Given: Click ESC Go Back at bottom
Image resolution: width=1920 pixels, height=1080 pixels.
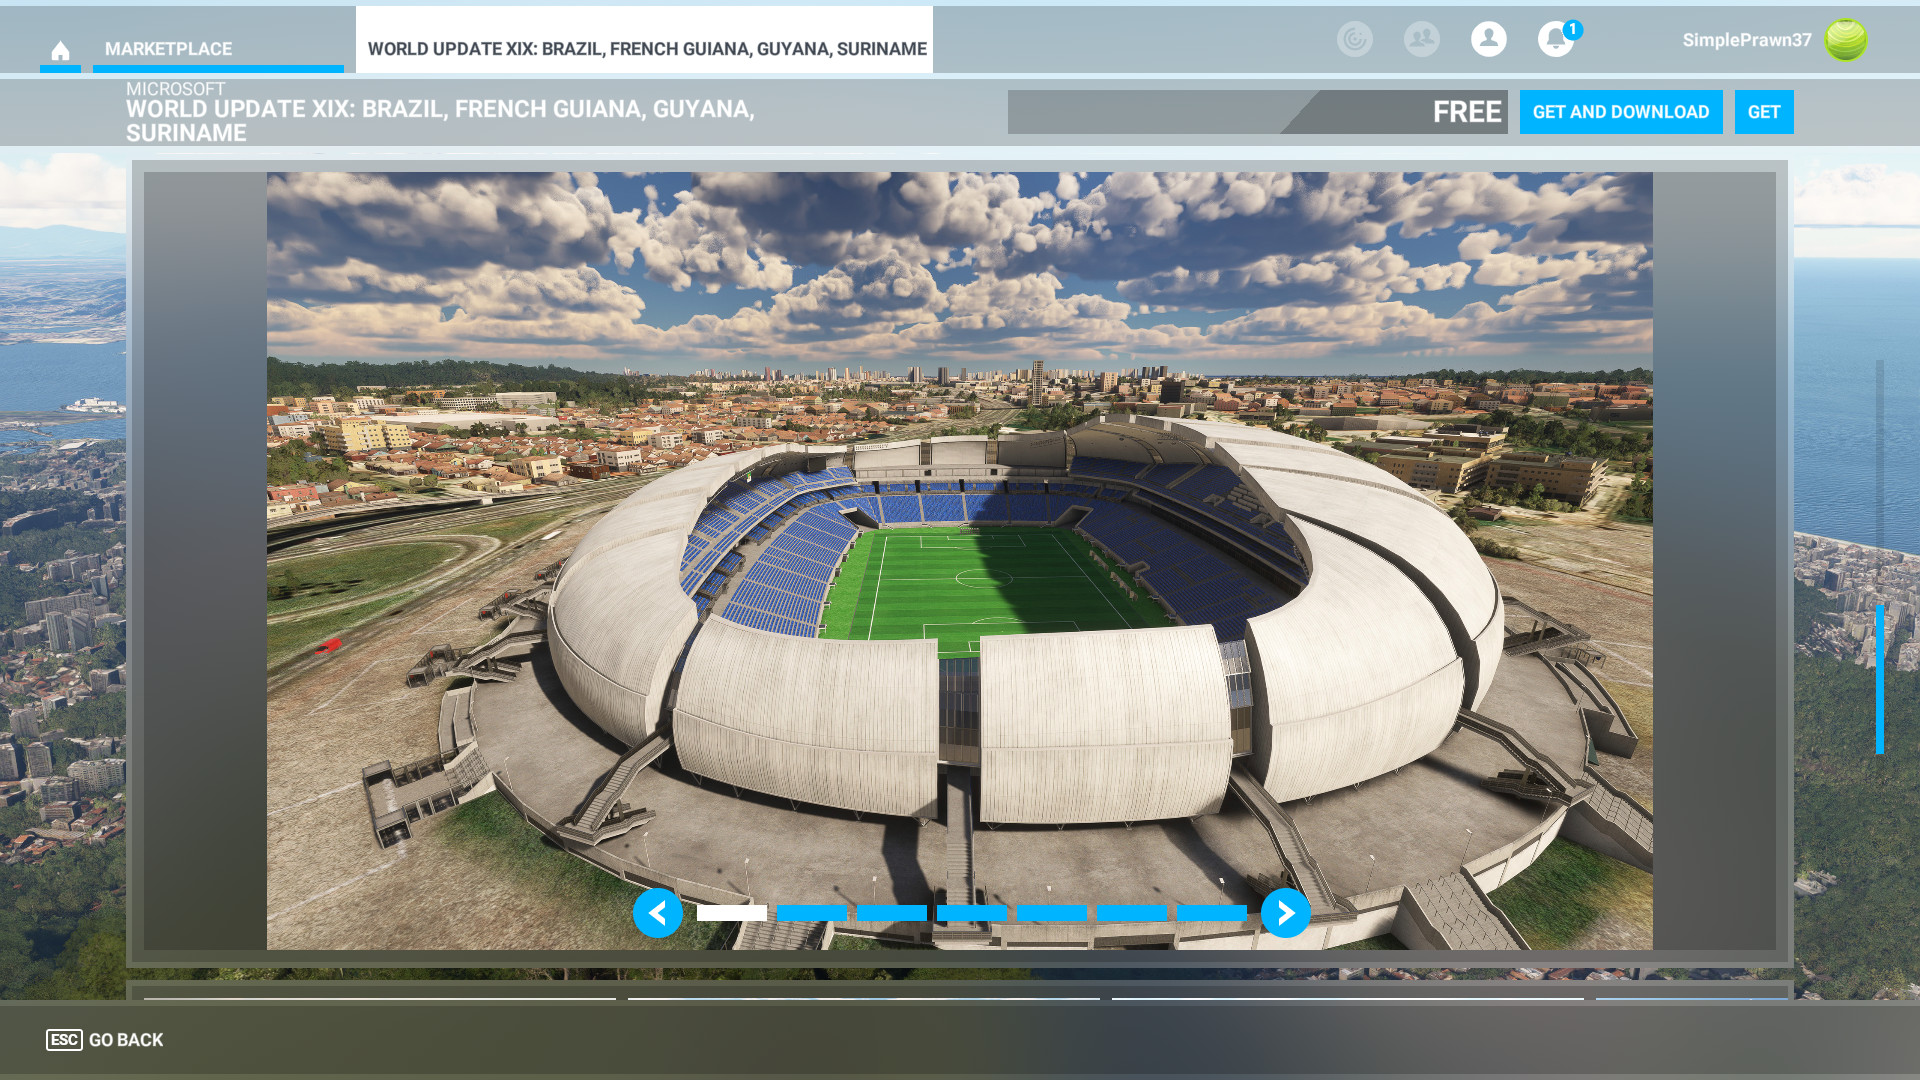Looking at the screenshot, I should (105, 1040).
